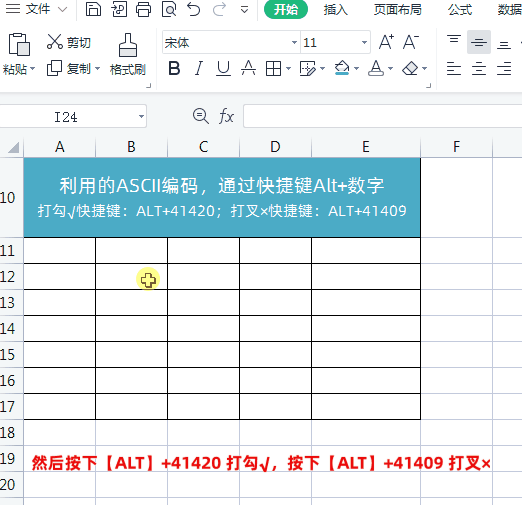Screen dimensions: 522x505
Task: Click the export/output file icon
Action: [119, 9]
